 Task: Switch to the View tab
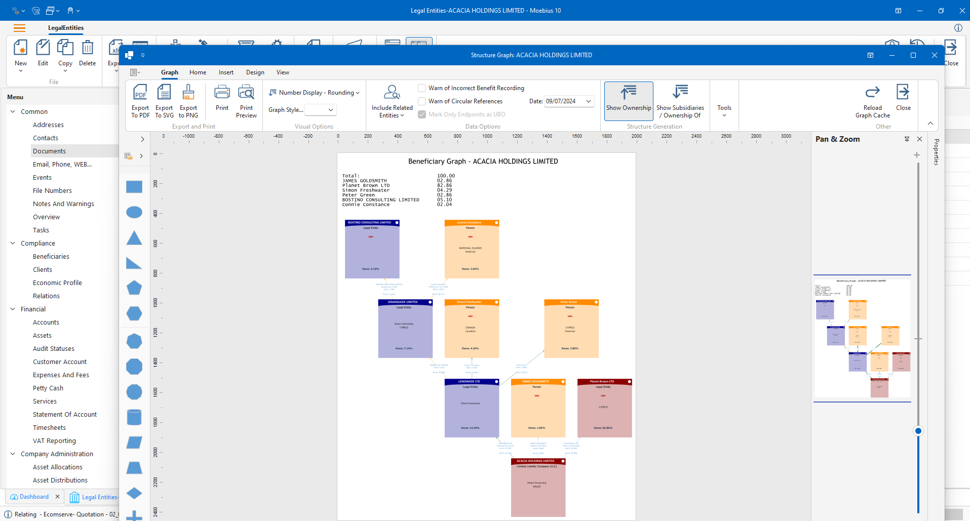[x=283, y=72]
